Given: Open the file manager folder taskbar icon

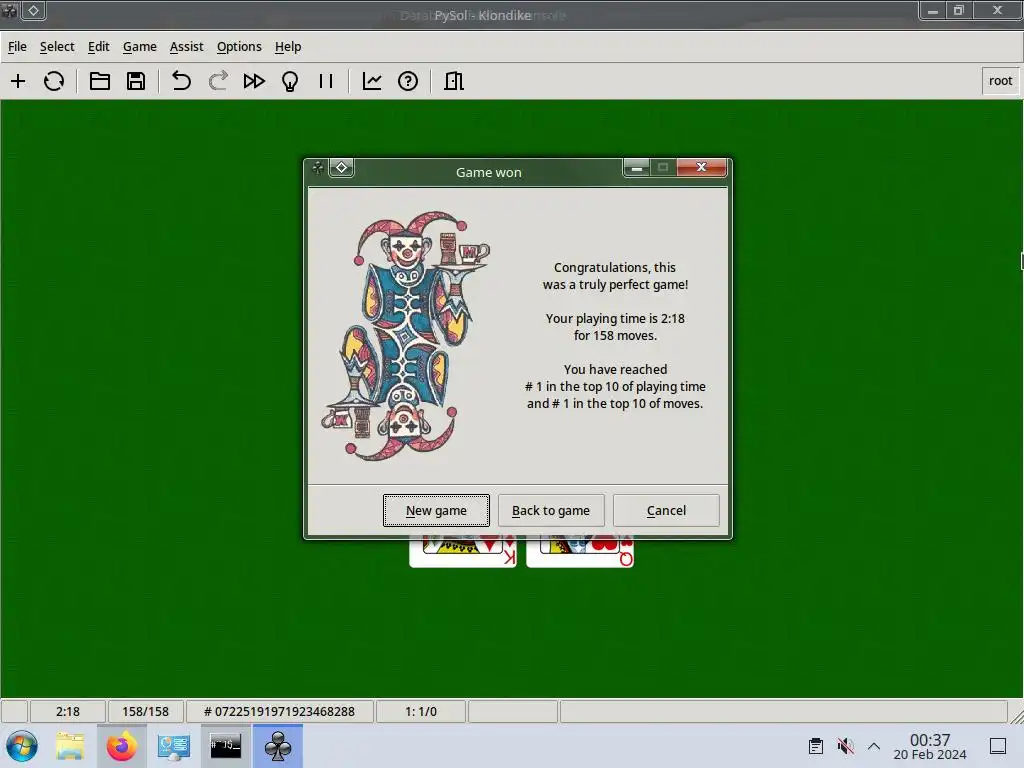Looking at the screenshot, I should [70, 746].
